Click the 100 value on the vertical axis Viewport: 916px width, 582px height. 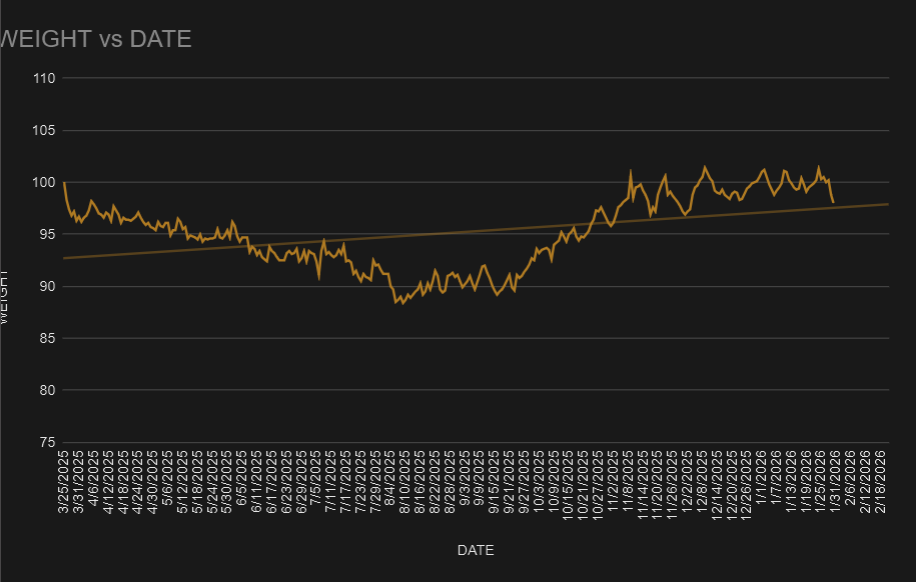(44, 182)
